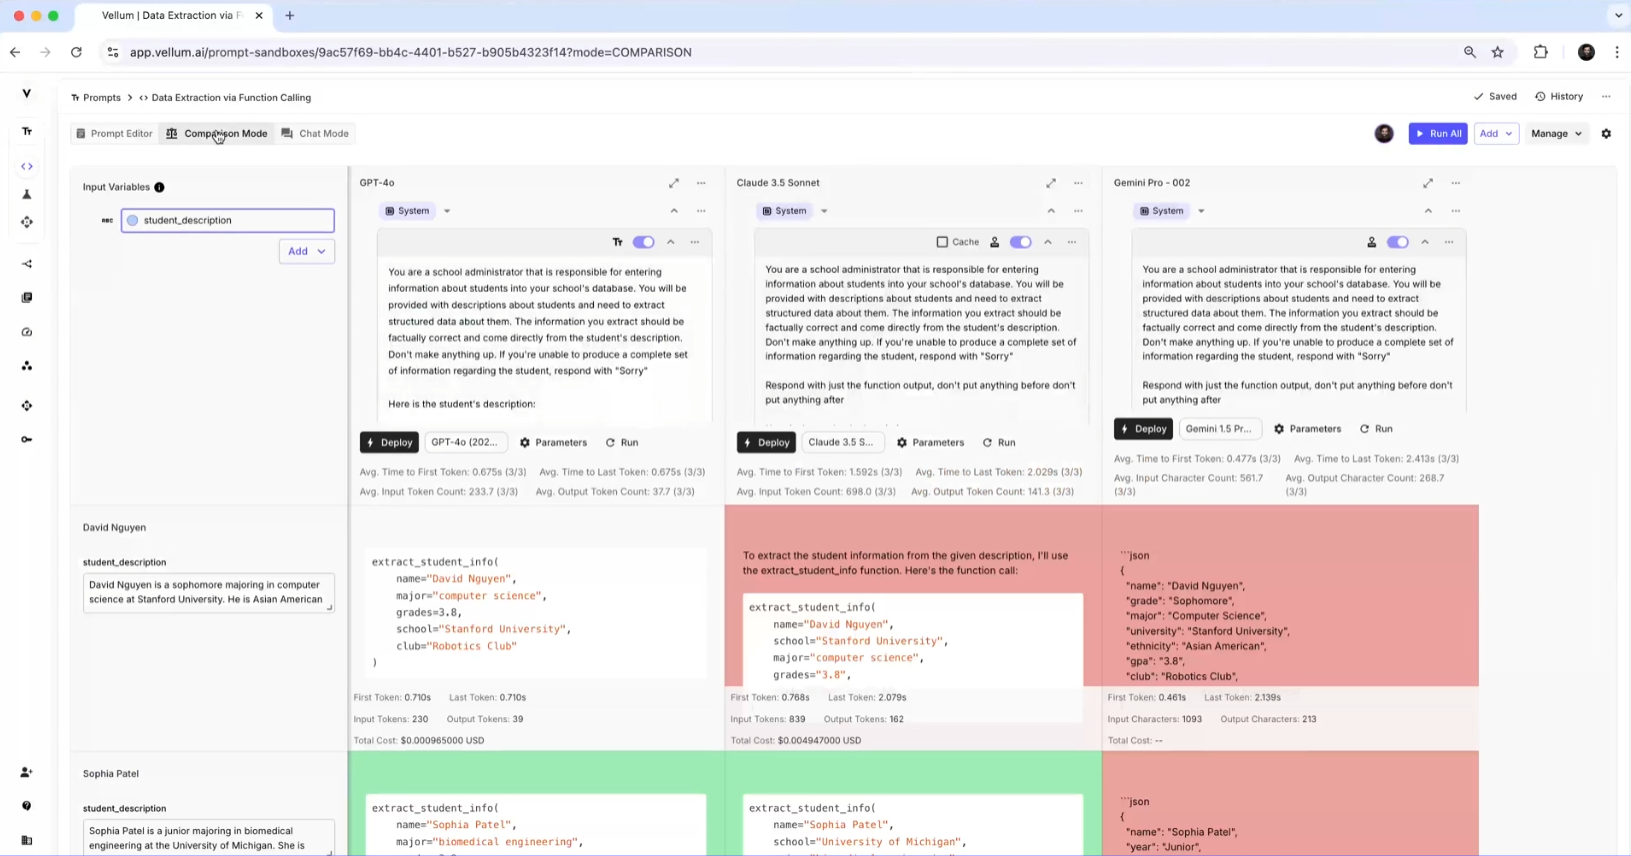Screen dimensions: 1631x856
Task: Switch to the Chat Mode tab
Action: tap(315, 133)
